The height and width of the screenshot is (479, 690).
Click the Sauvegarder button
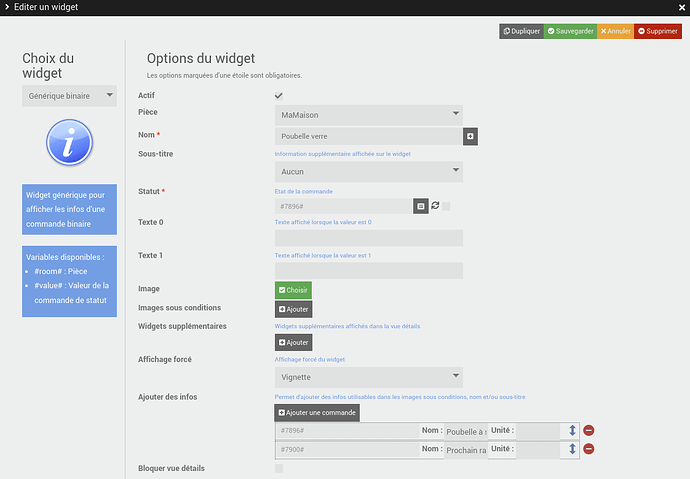[x=570, y=32]
